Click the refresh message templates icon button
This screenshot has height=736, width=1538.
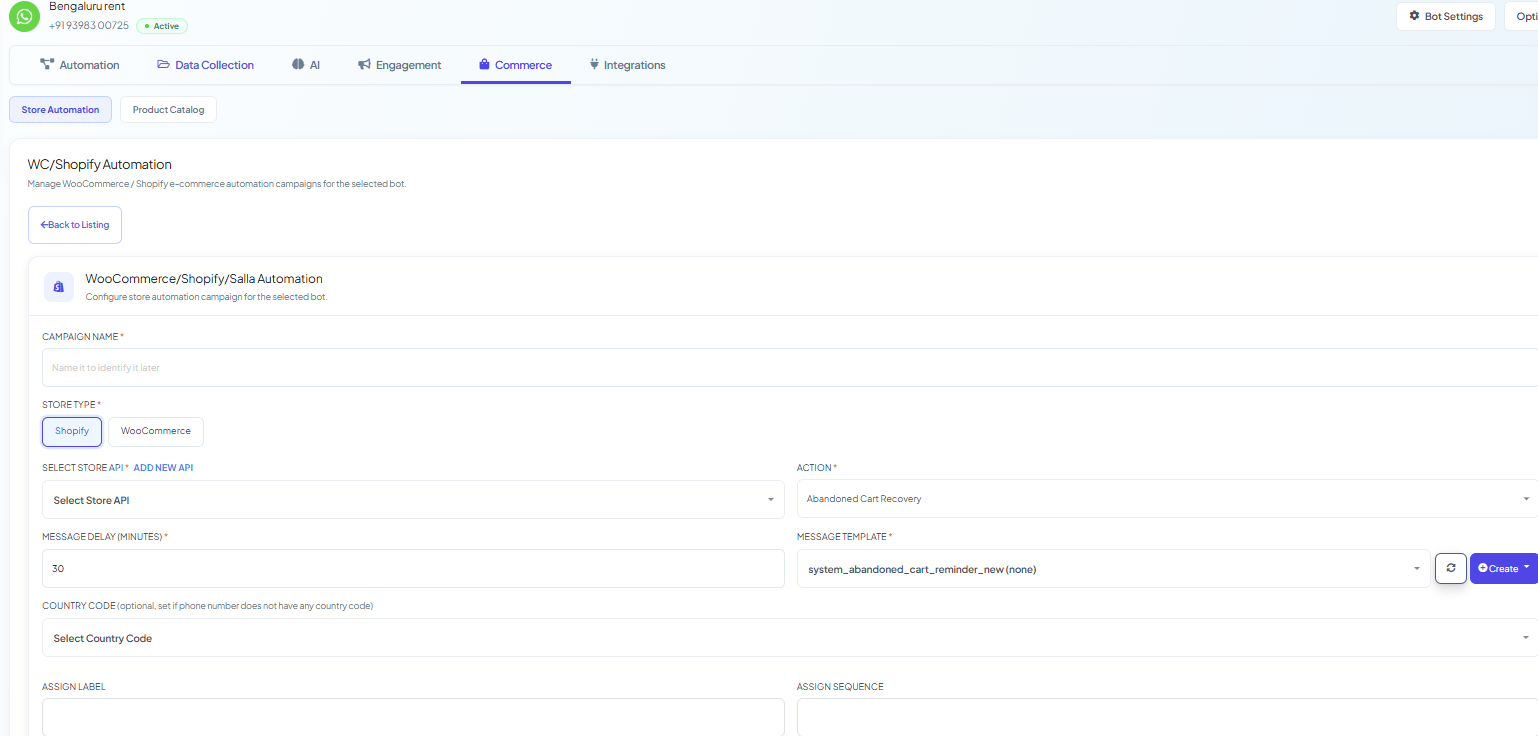tap(1450, 568)
